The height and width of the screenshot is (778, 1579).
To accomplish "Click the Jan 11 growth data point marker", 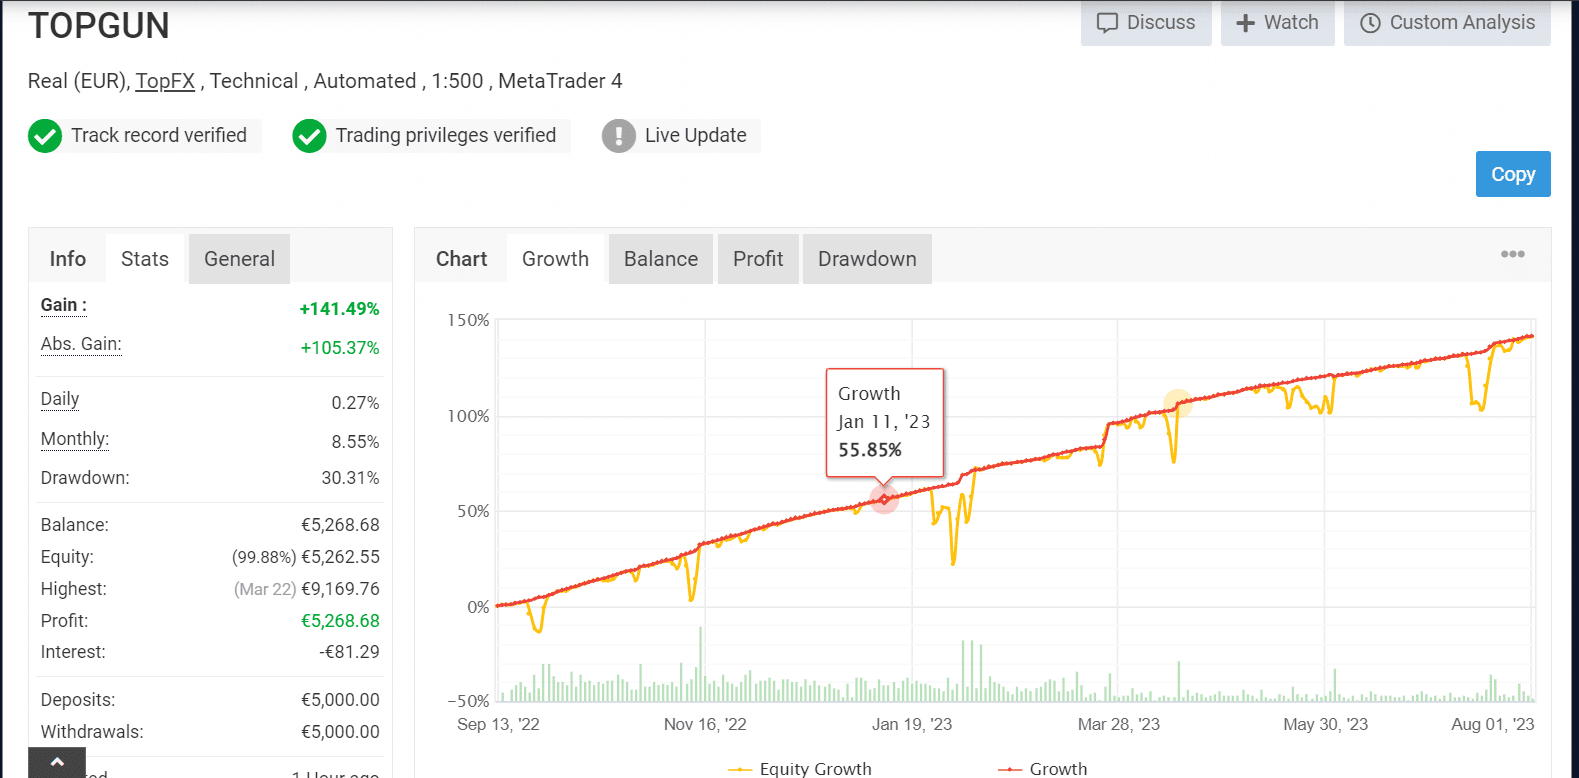I will click(884, 499).
